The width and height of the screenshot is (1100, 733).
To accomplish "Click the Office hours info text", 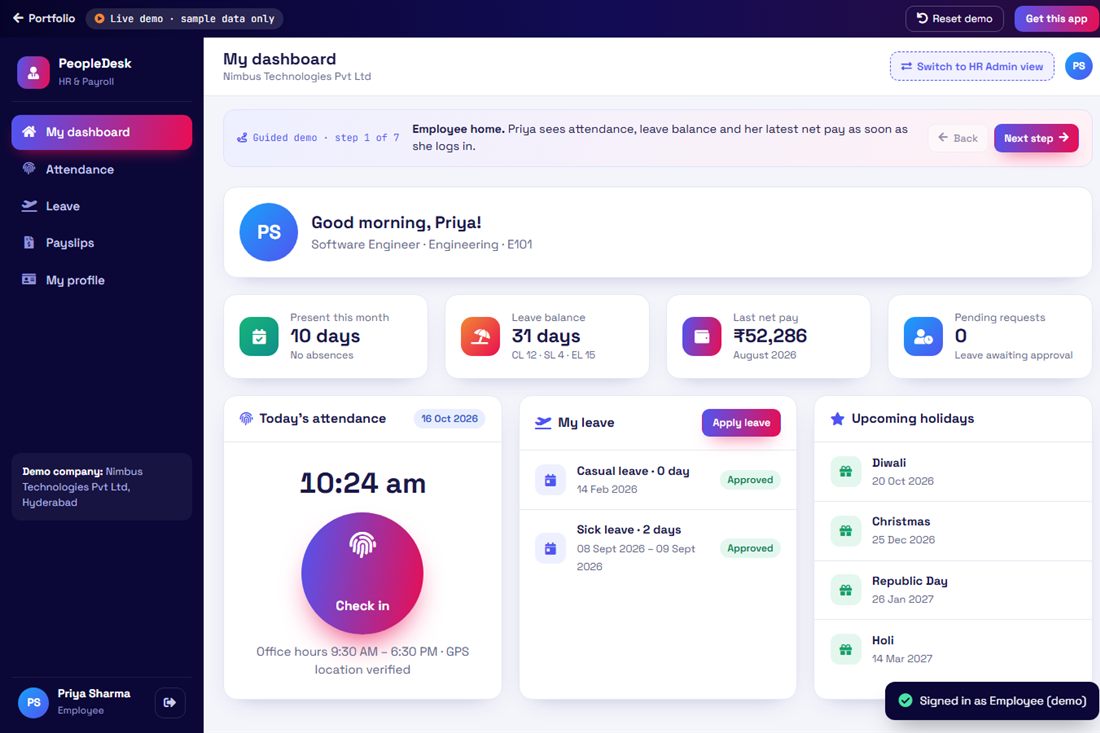I will 363,660.
